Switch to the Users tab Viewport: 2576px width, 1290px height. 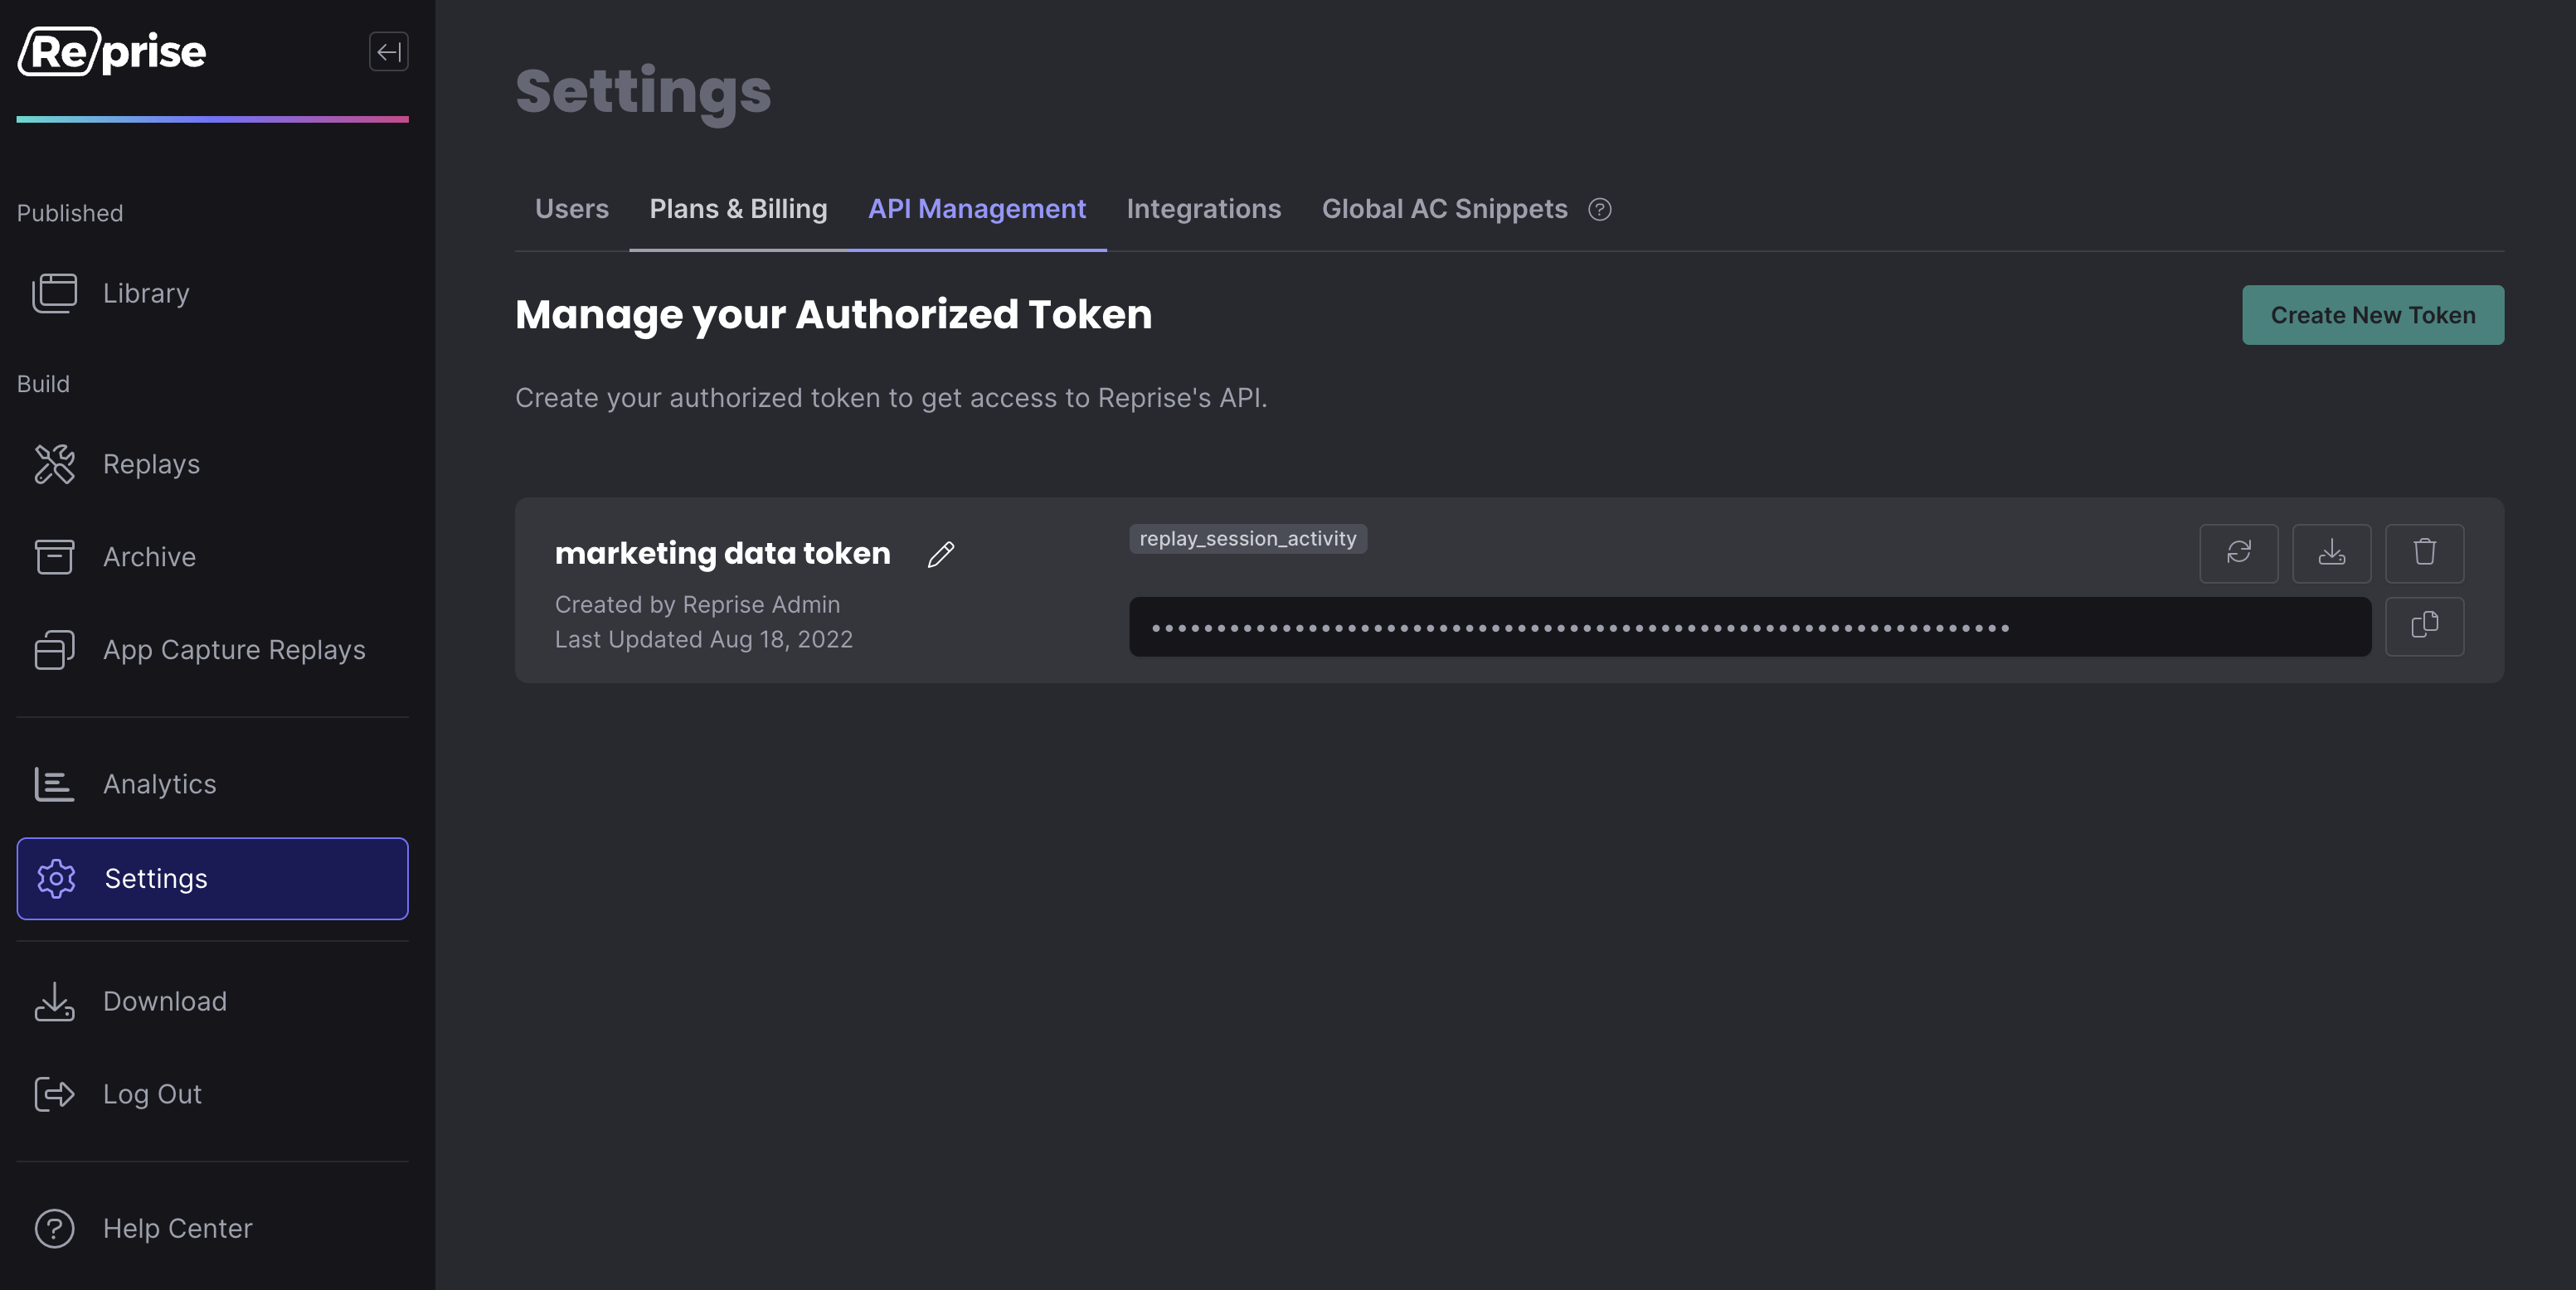click(x=571, y=209)
